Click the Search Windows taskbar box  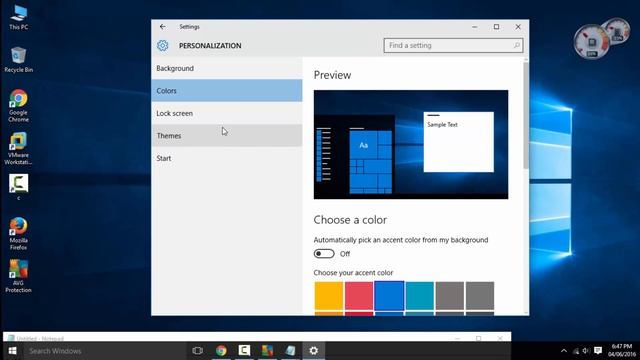coord(104,351)
